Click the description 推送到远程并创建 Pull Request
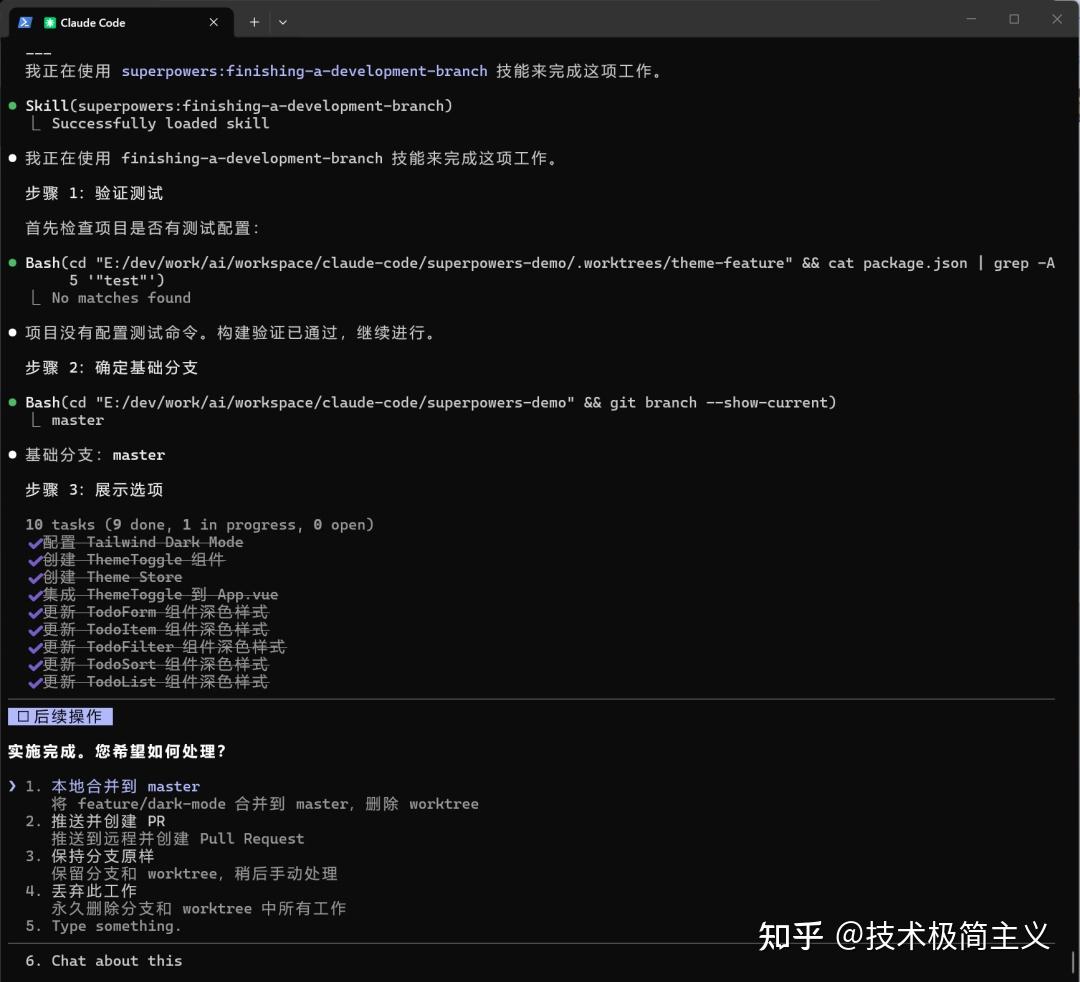 point(178,839)
